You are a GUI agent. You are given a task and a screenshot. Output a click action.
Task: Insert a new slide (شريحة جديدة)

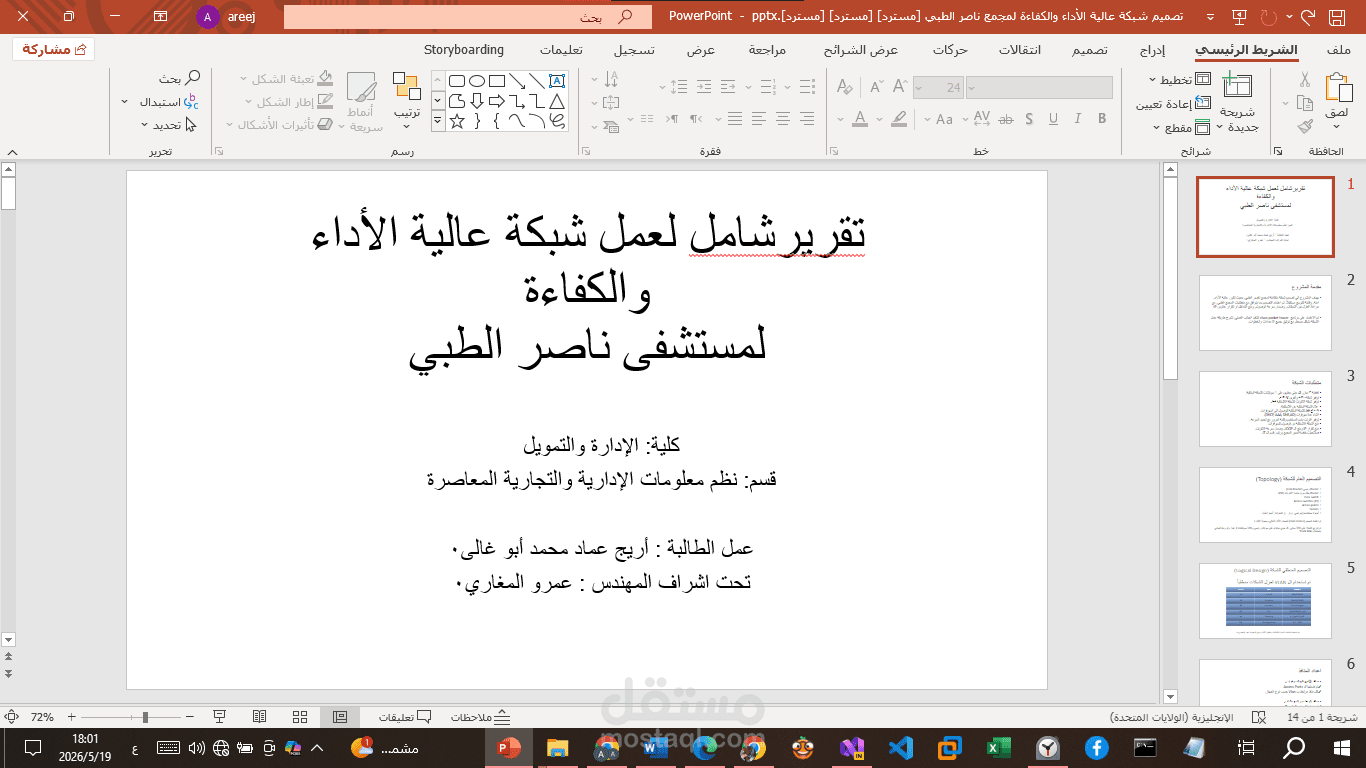pyautogui.click(x=1240, y=103)
